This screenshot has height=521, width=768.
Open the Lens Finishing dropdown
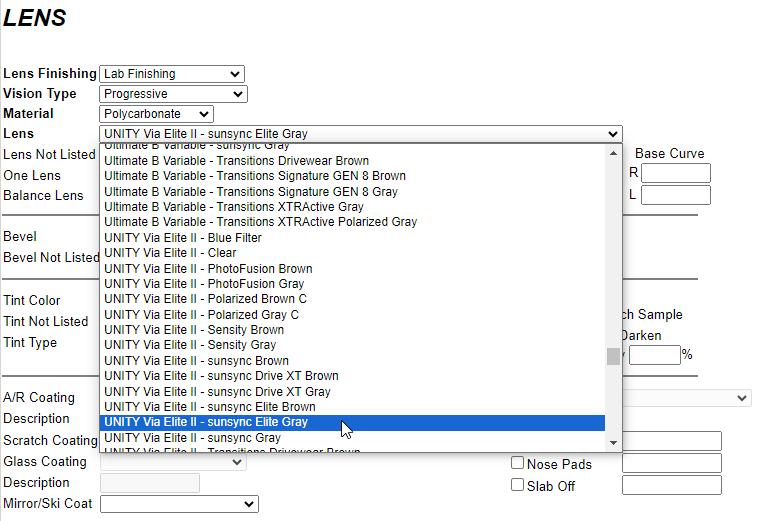tap(172, 74)
